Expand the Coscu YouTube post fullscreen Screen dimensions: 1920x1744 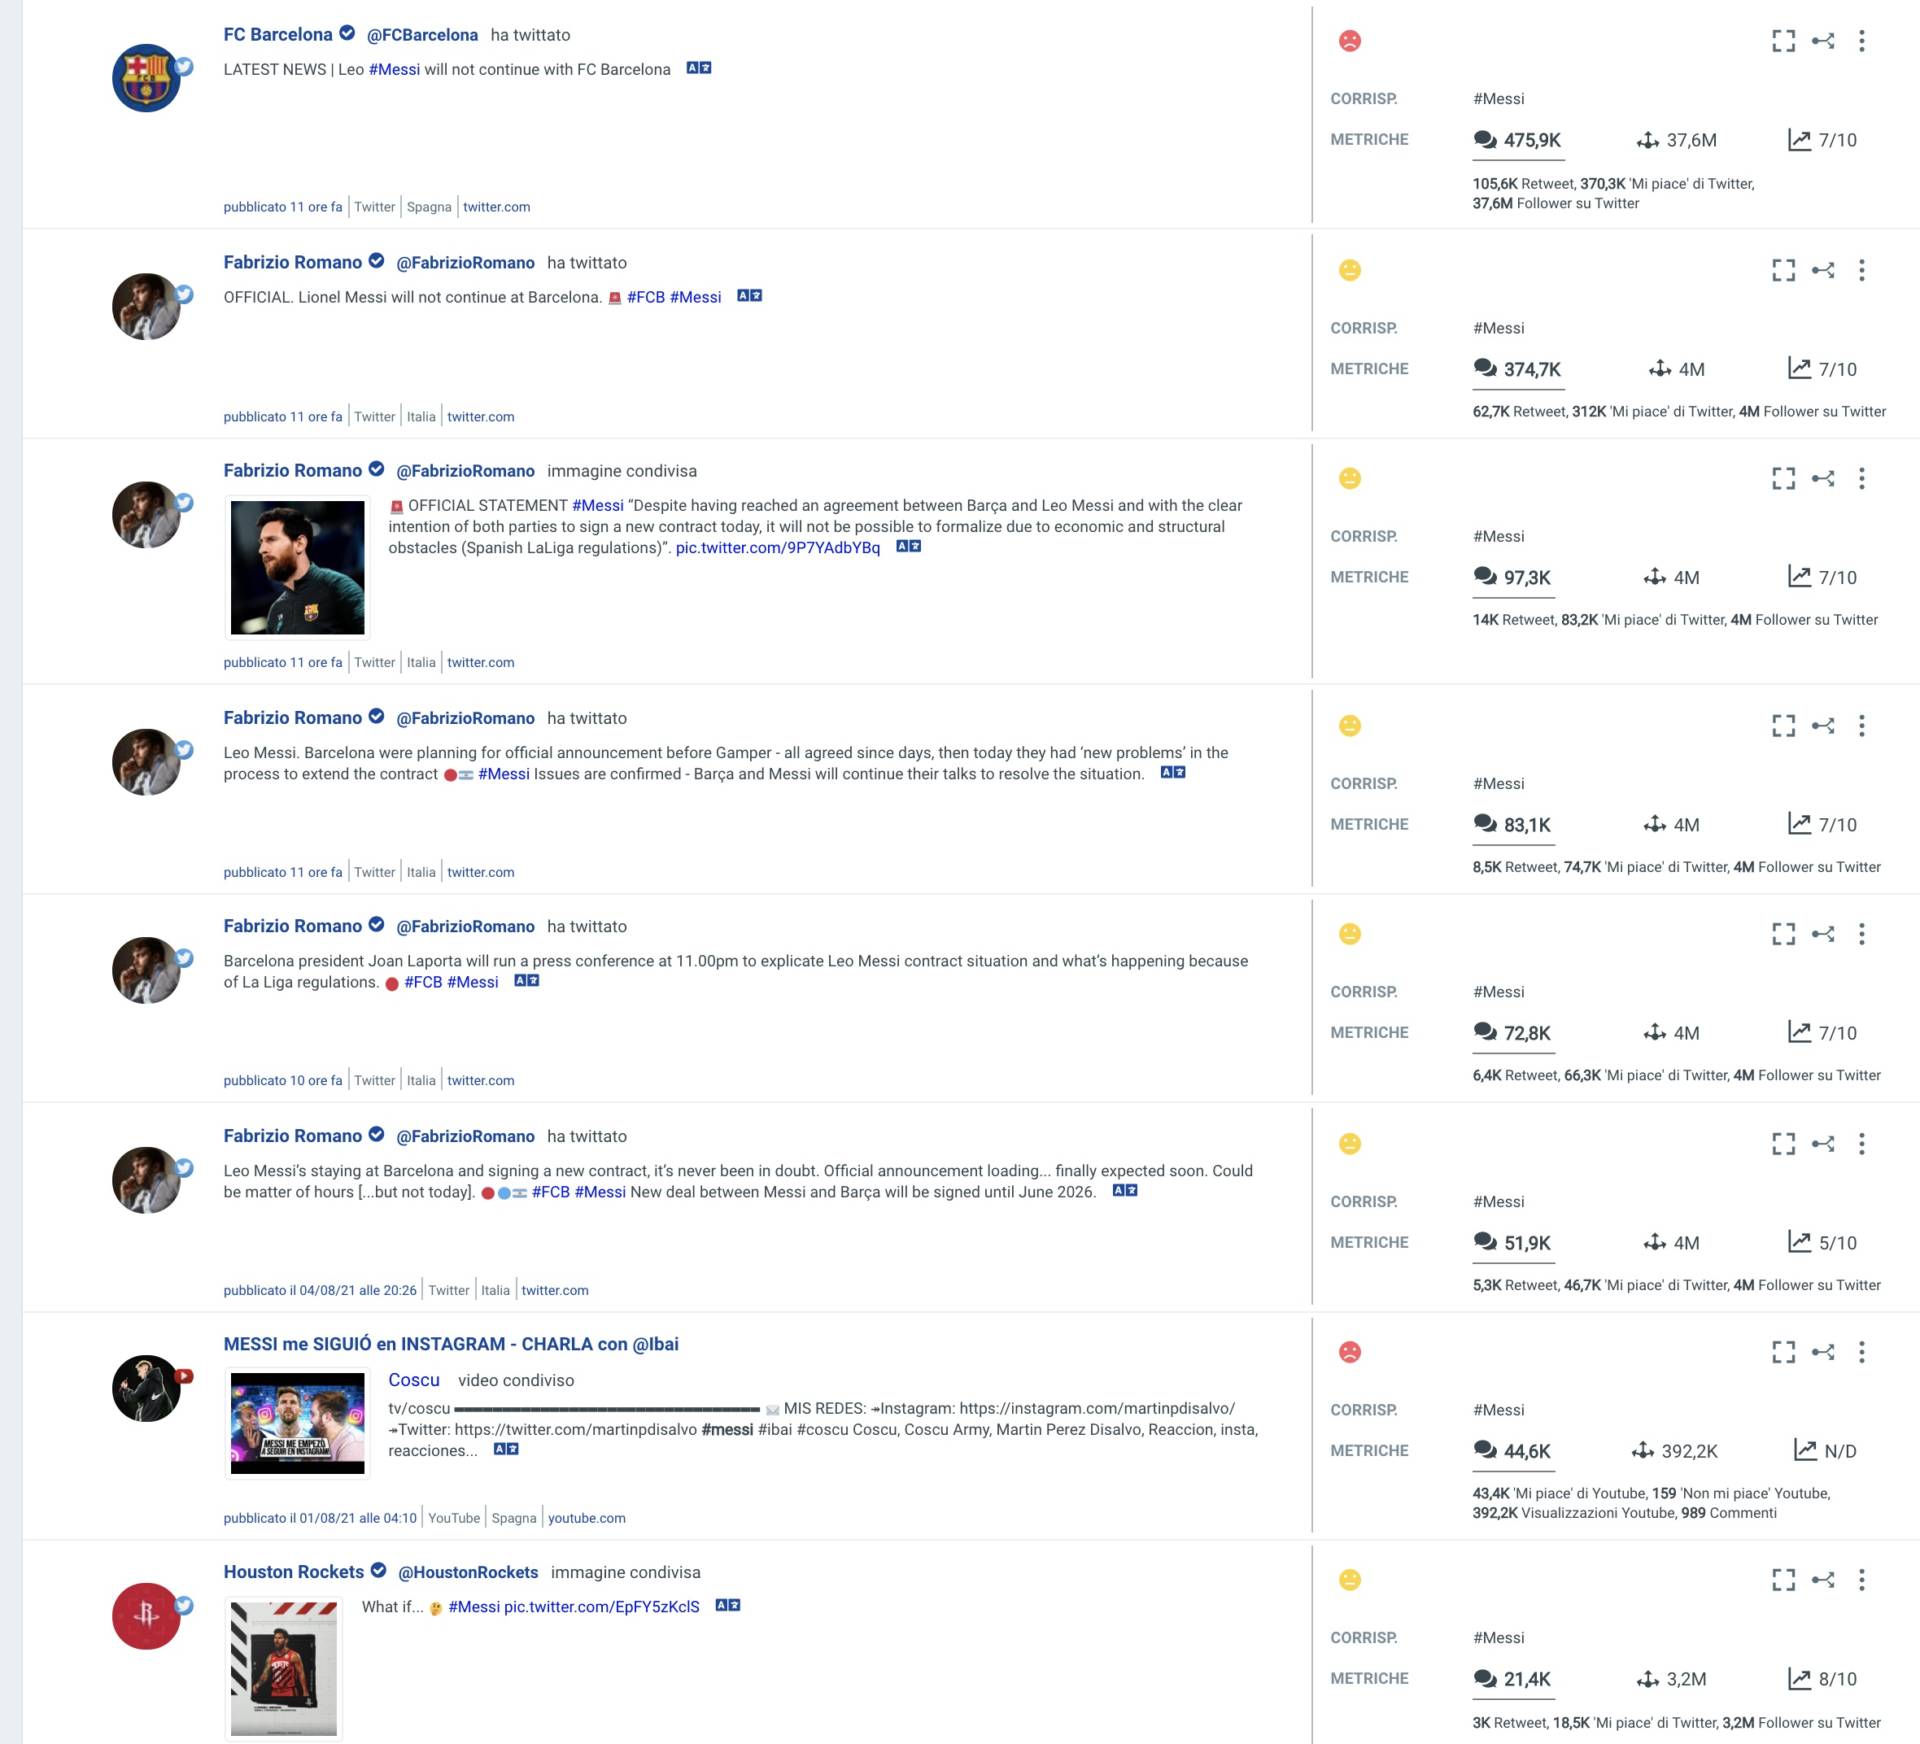(x=1783, y=1352)
